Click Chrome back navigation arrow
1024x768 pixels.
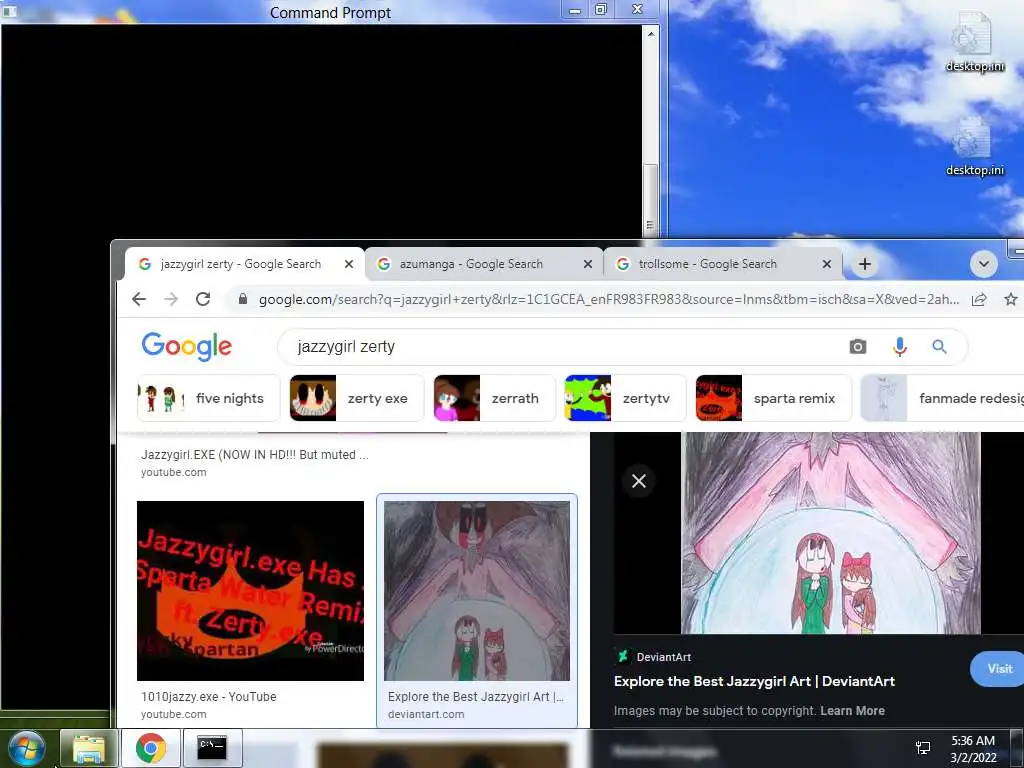pyautogui.click(x=138, y=299)
